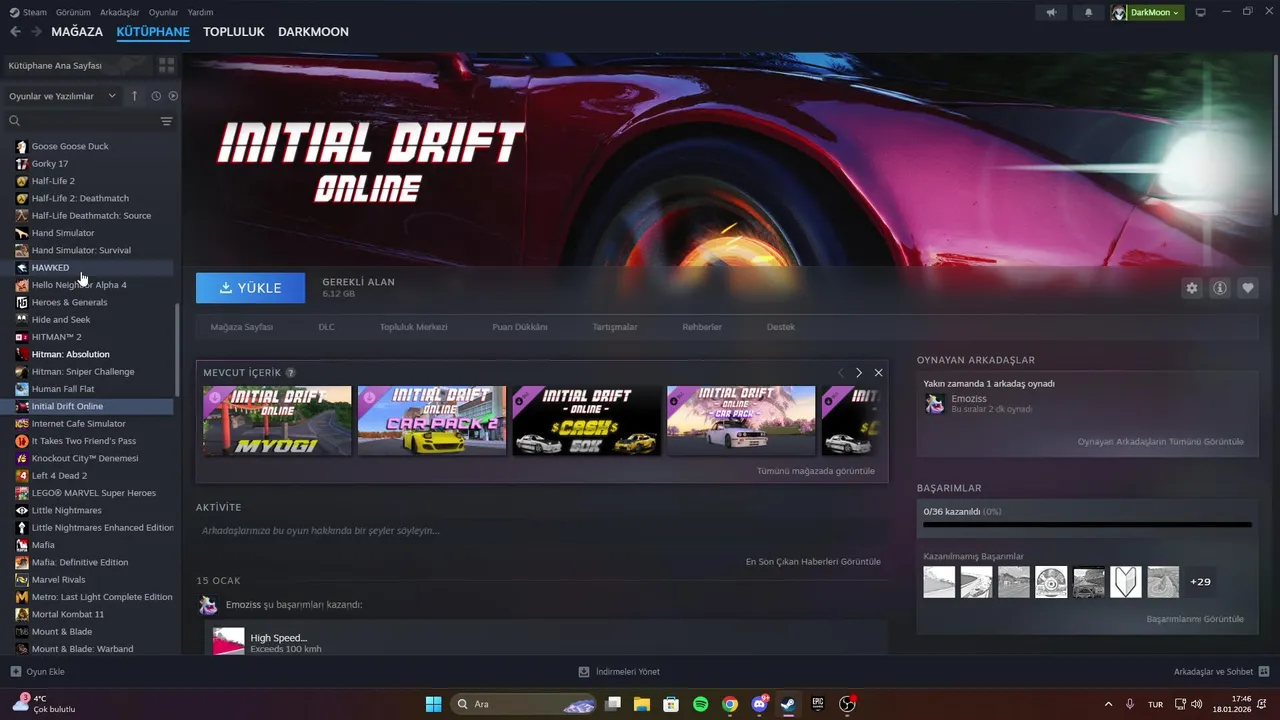Click Başarımlarını Görüntüle link

point(1195,619)
